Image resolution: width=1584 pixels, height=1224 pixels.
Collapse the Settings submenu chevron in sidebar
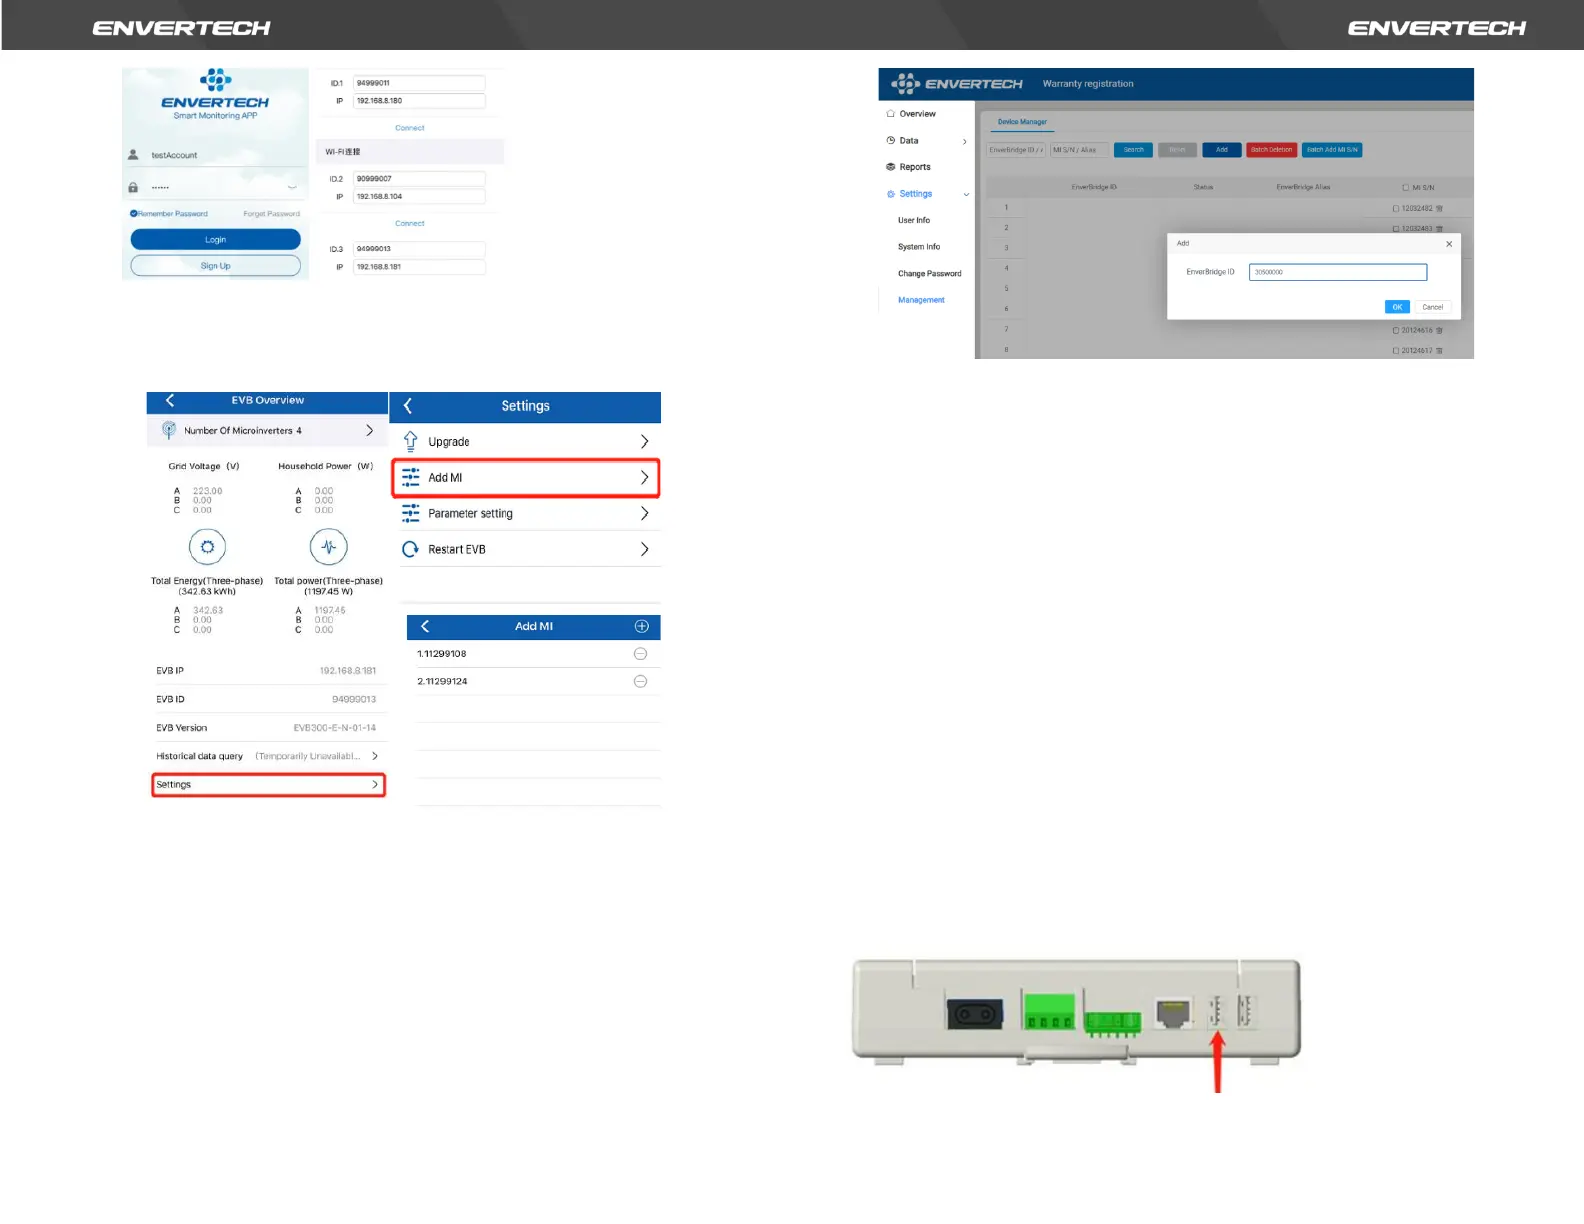[x=966, y=194]
